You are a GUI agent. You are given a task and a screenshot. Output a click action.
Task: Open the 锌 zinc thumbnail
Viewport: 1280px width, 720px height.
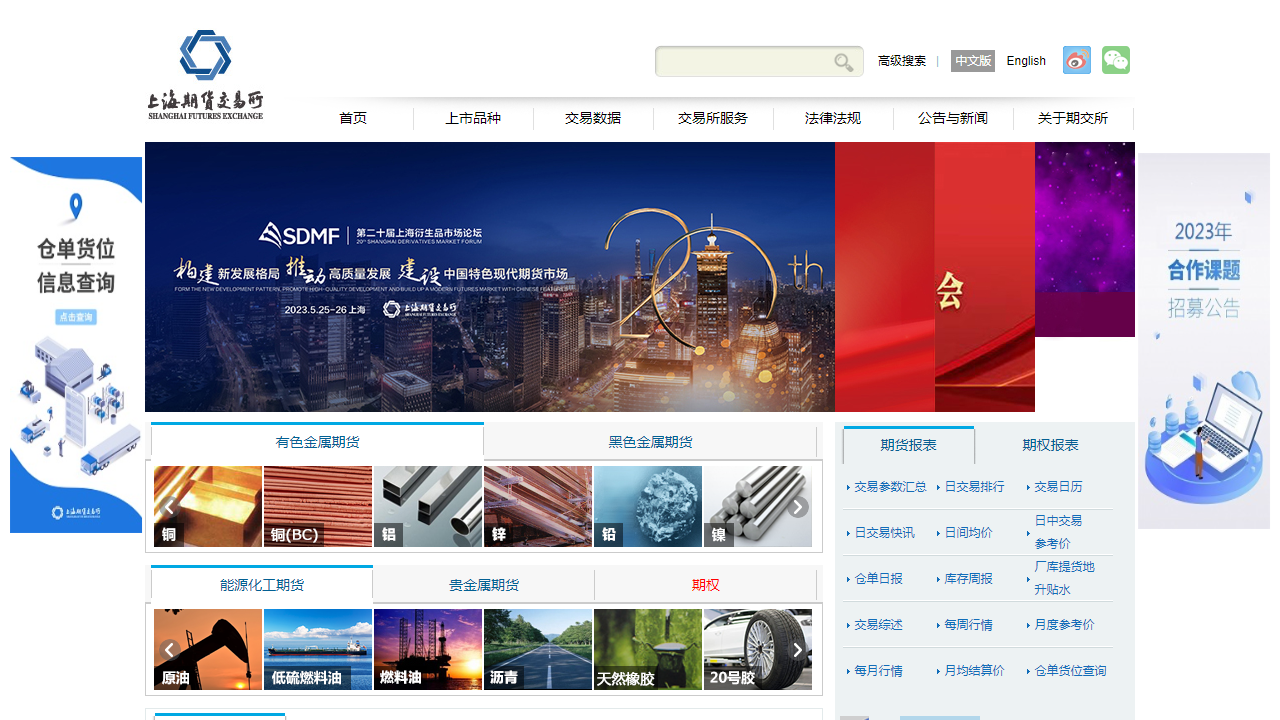coord(538,506)
